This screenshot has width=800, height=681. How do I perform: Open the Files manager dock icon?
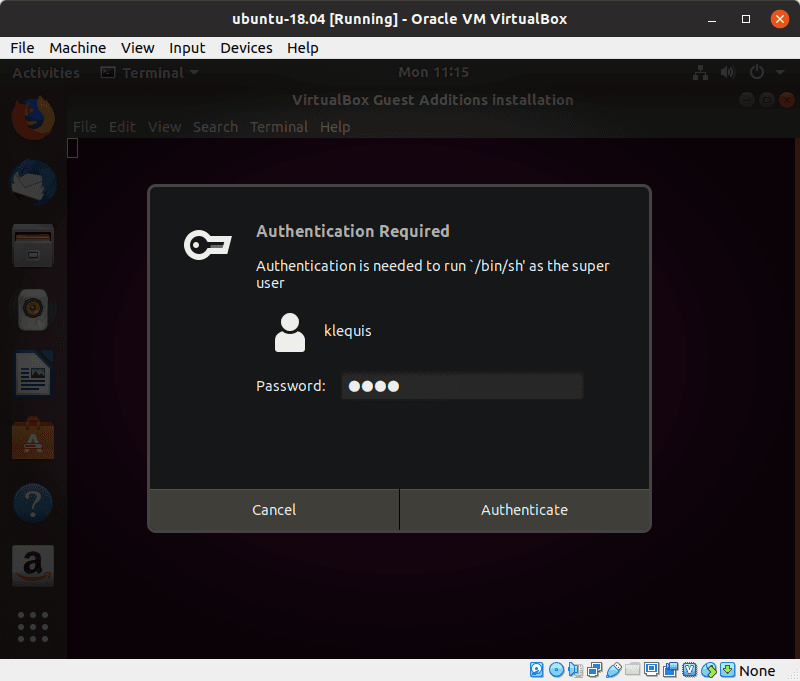[33, 246]
